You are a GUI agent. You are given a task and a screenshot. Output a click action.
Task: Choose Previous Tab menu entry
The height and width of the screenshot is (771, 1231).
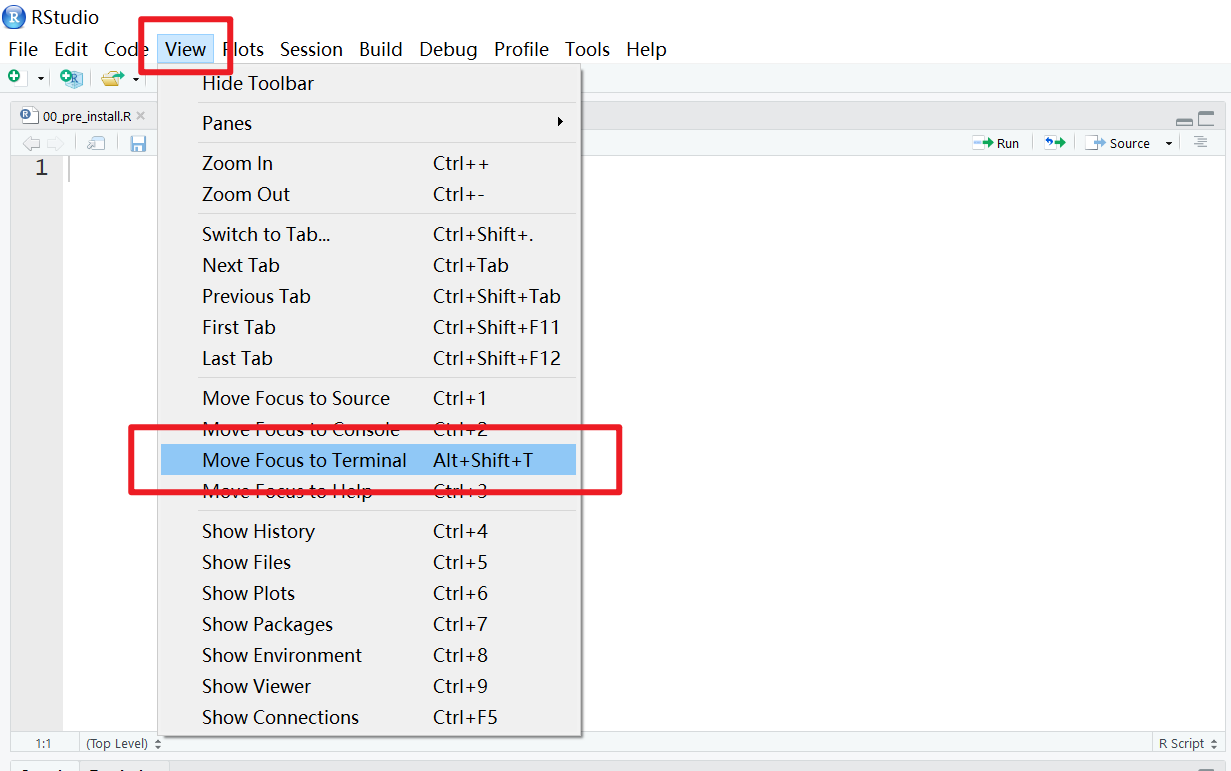[369, 296]
